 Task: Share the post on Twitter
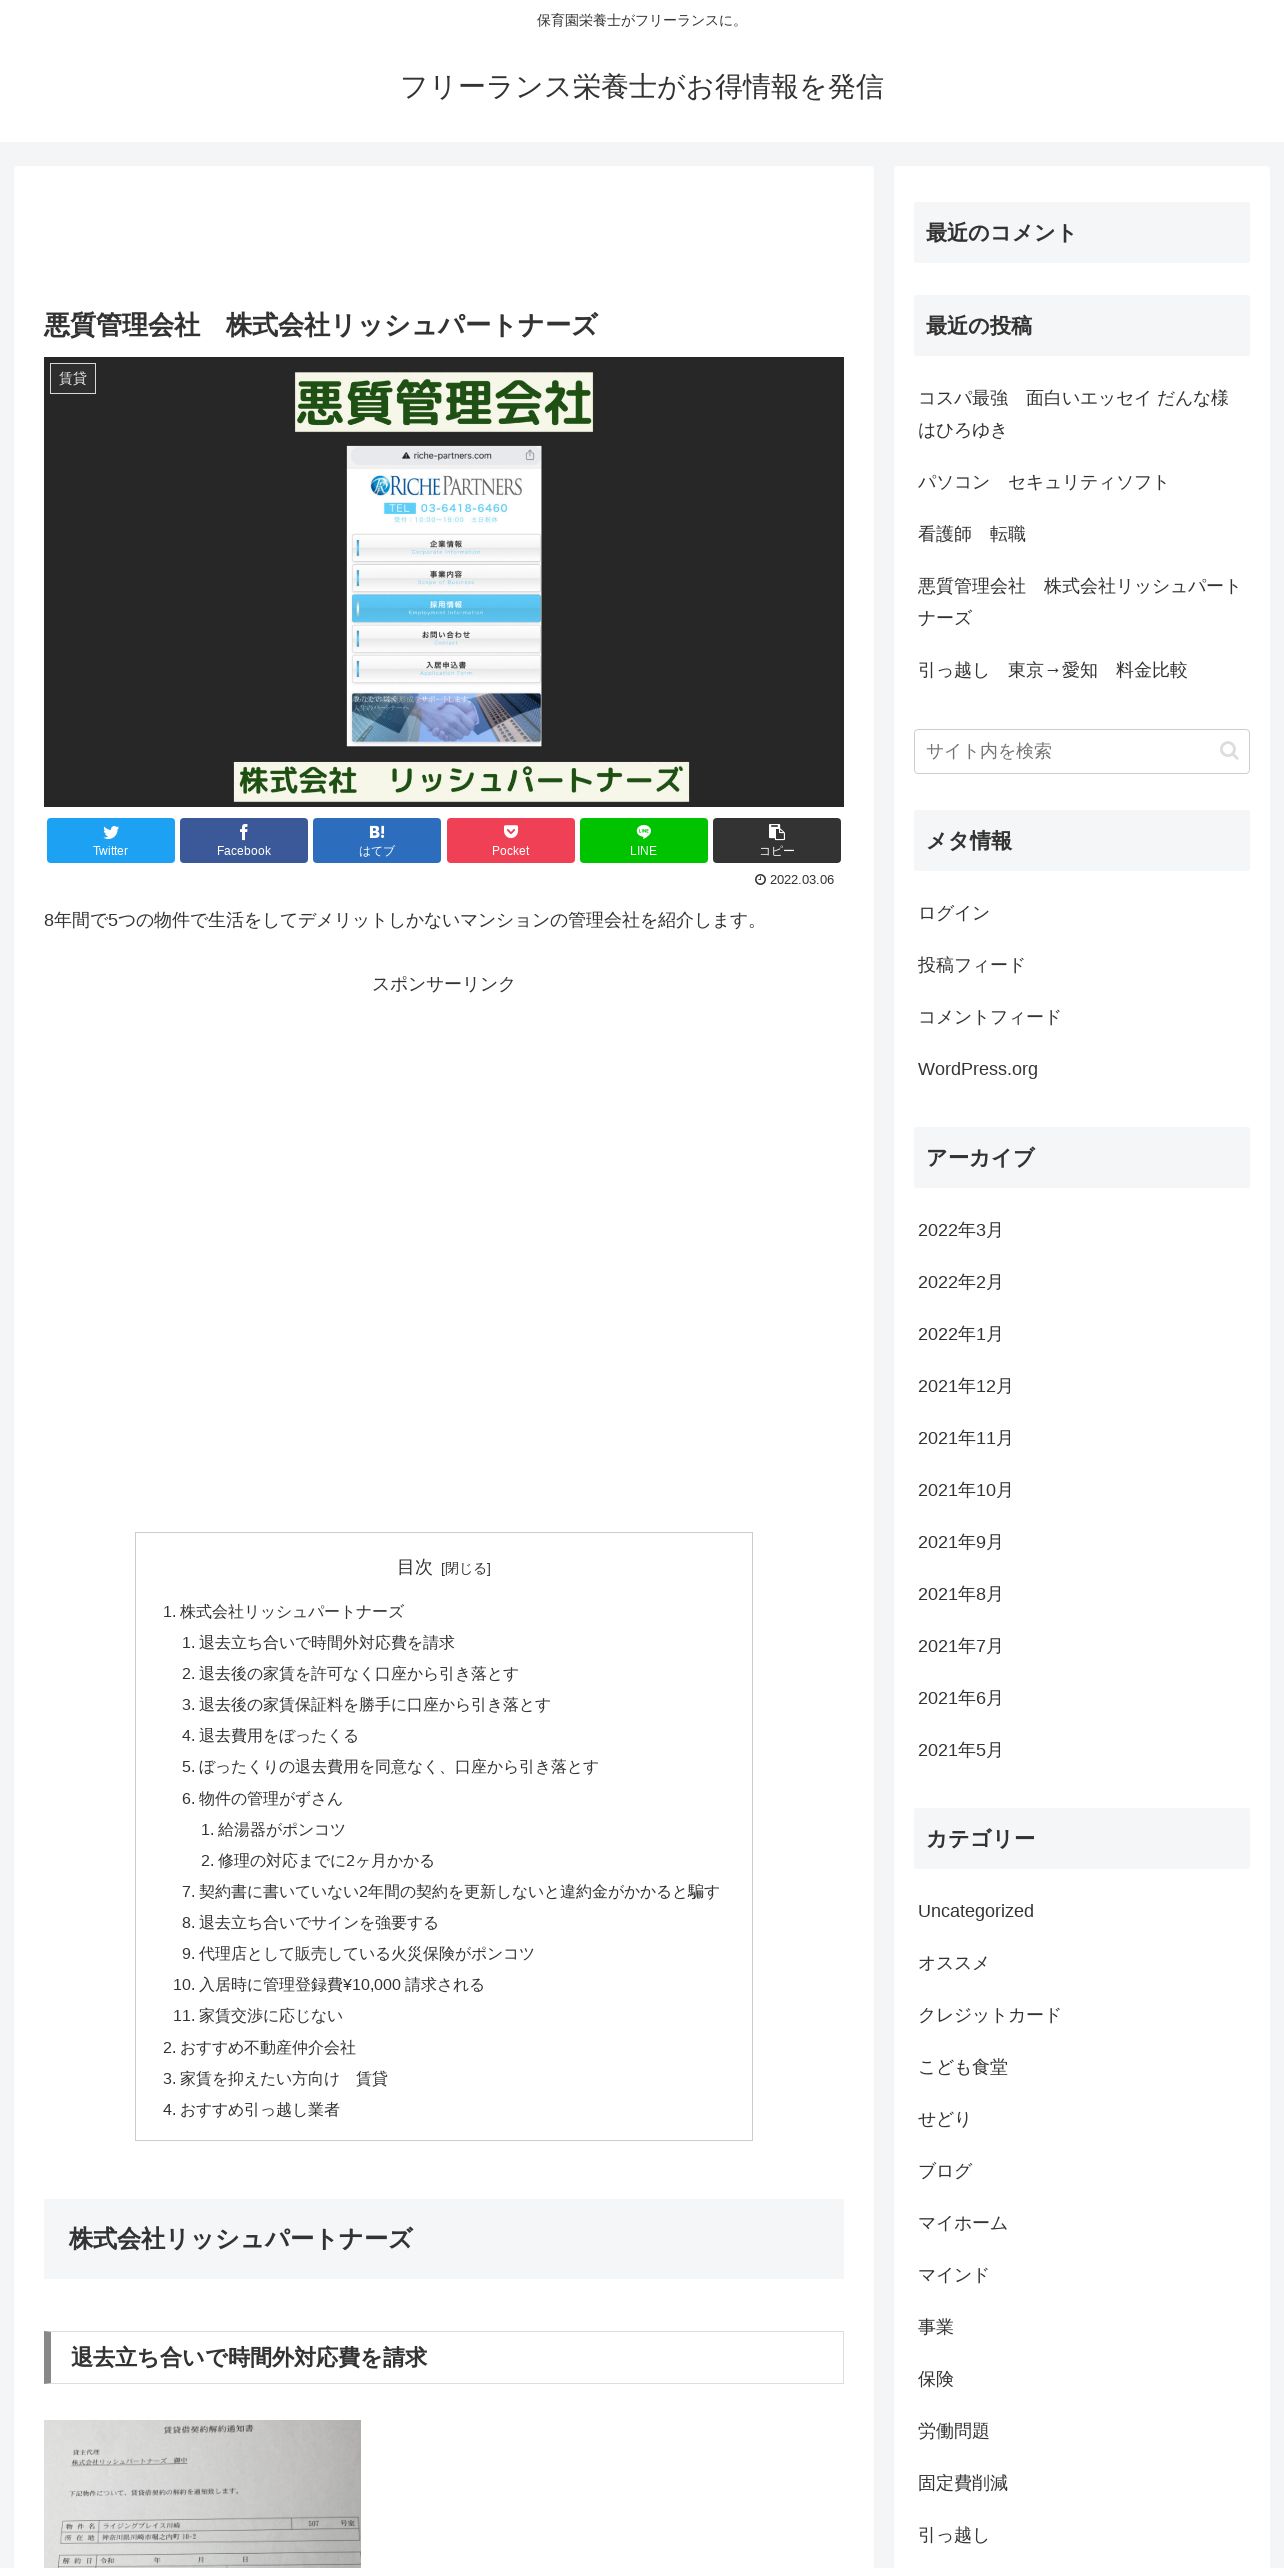point(111,840)
